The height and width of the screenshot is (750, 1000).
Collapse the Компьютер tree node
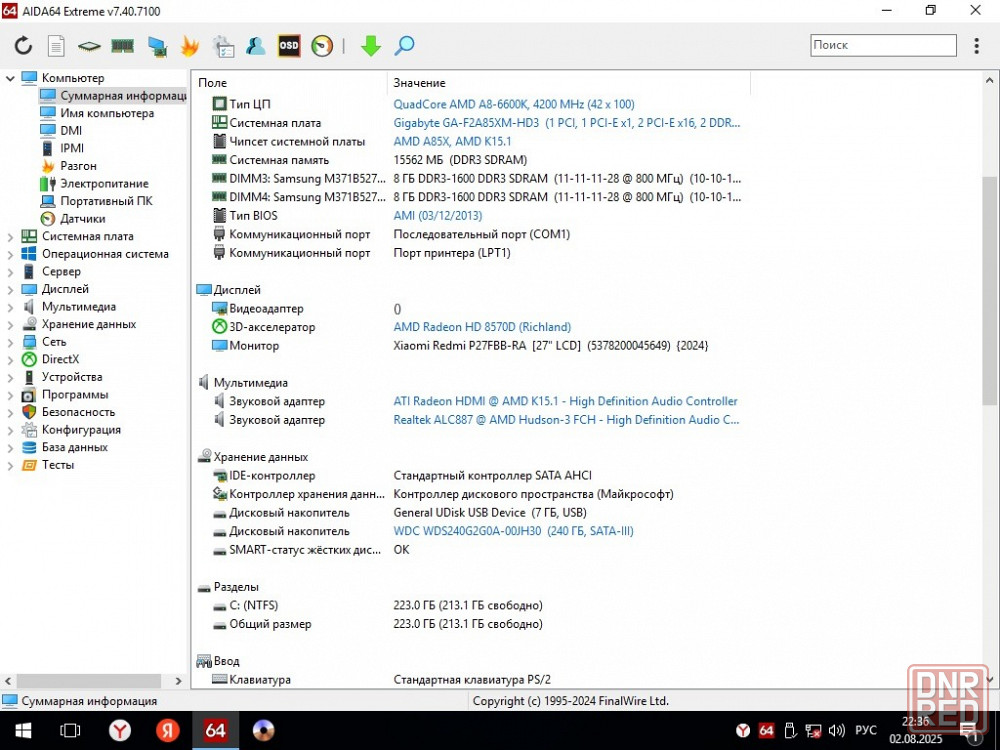tap(10, 78)
